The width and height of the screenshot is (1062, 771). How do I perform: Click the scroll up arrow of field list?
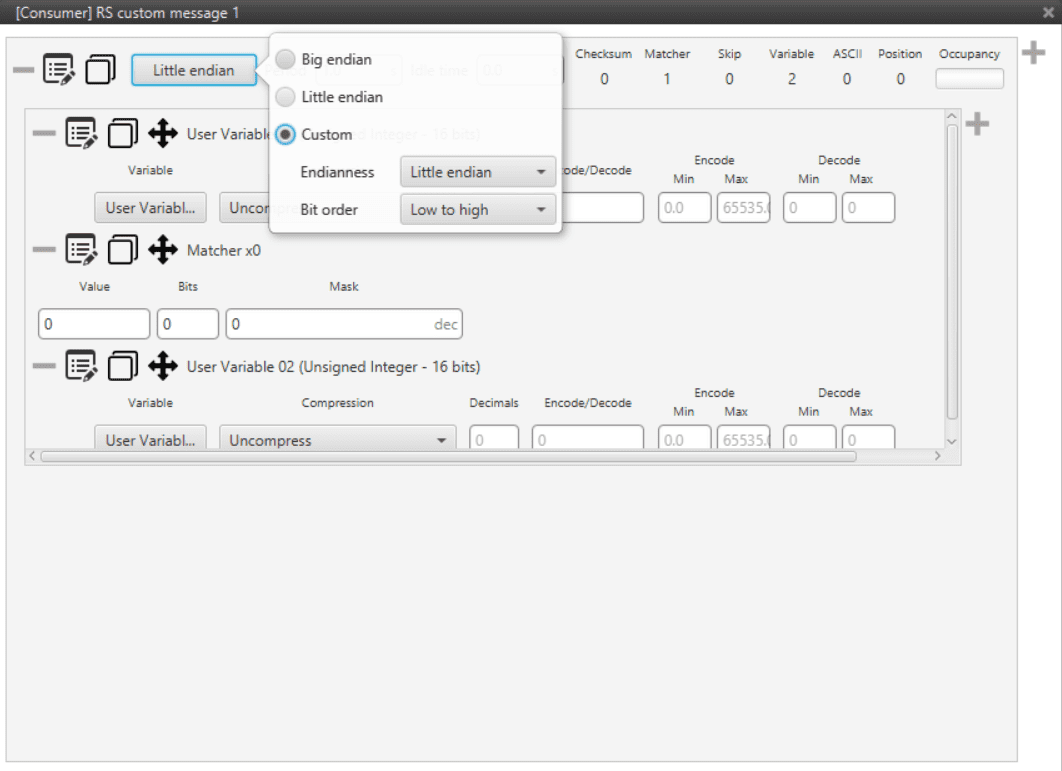click(952, 117)
